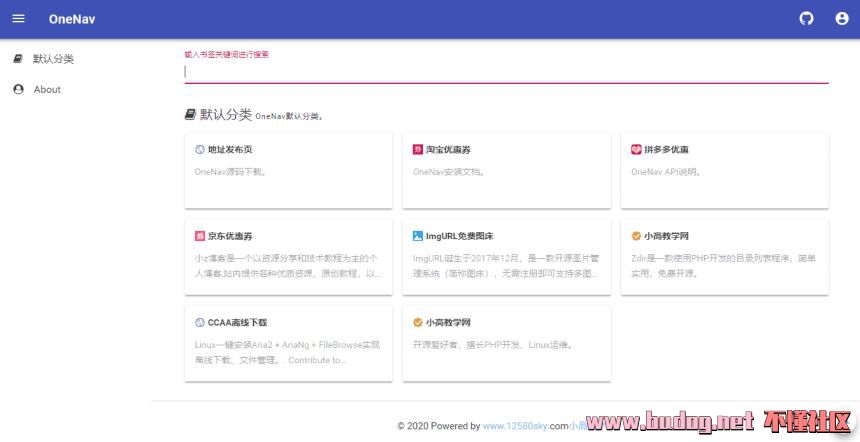Focus the bookmark keyword search field
Image resolution: width=860 pixels, height=442 pixels.
506,71
